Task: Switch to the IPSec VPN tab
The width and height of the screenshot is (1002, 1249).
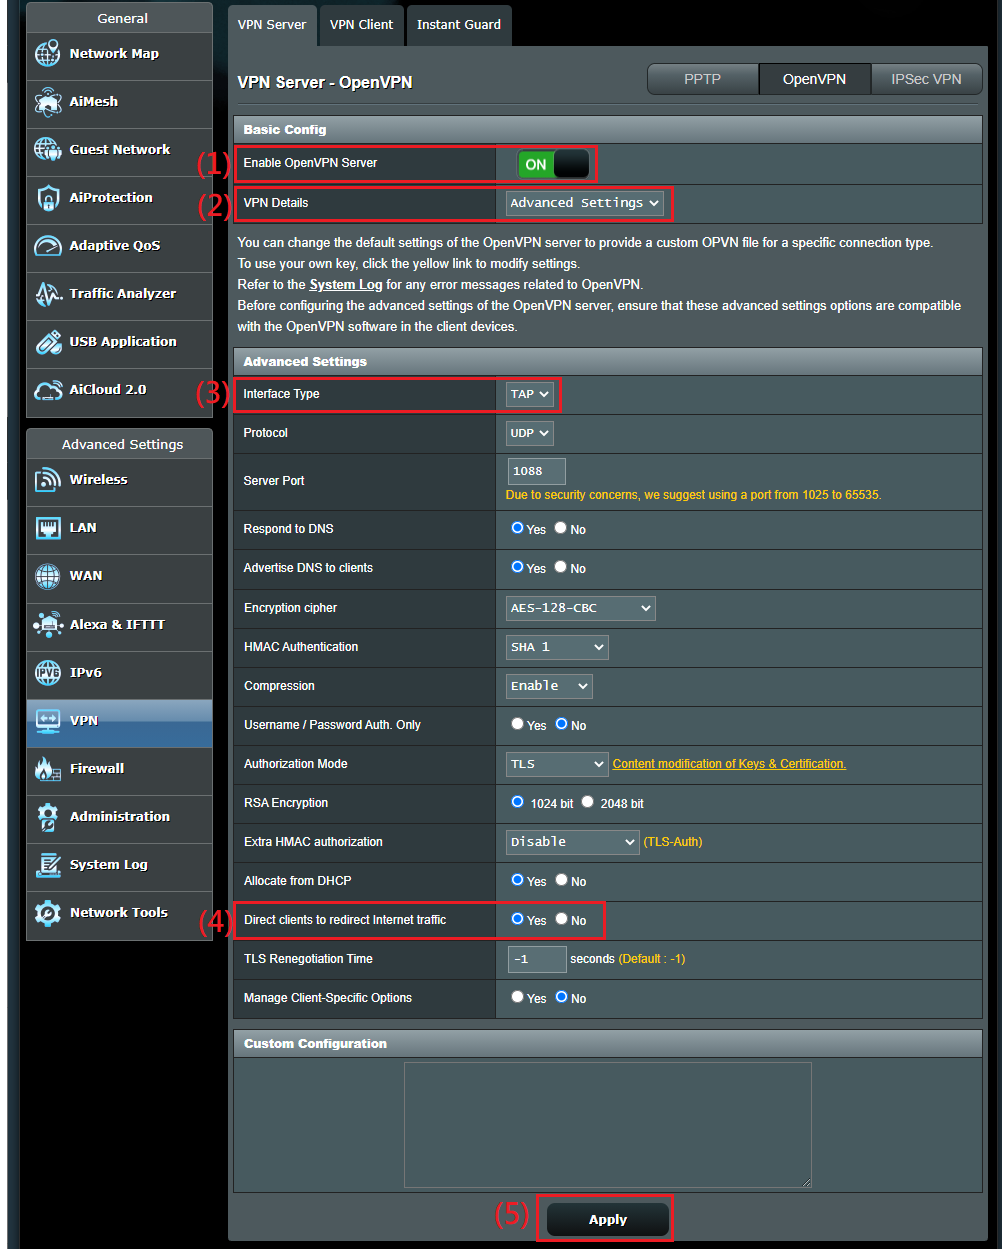Action: 926,79
